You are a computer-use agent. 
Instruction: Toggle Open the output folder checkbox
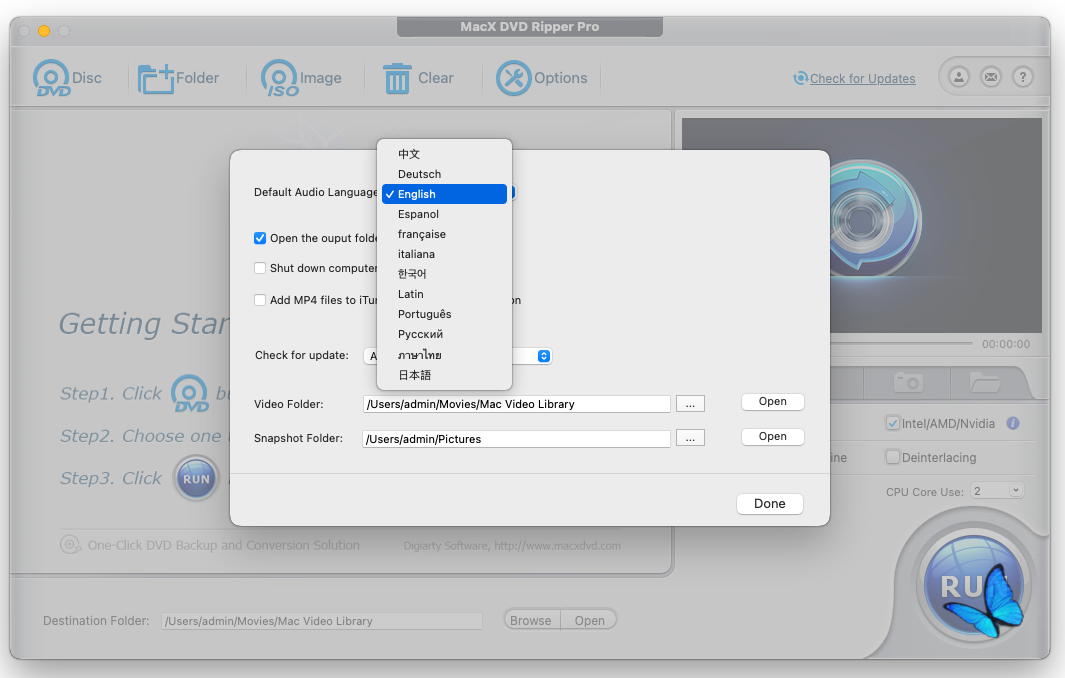(259, 238)
